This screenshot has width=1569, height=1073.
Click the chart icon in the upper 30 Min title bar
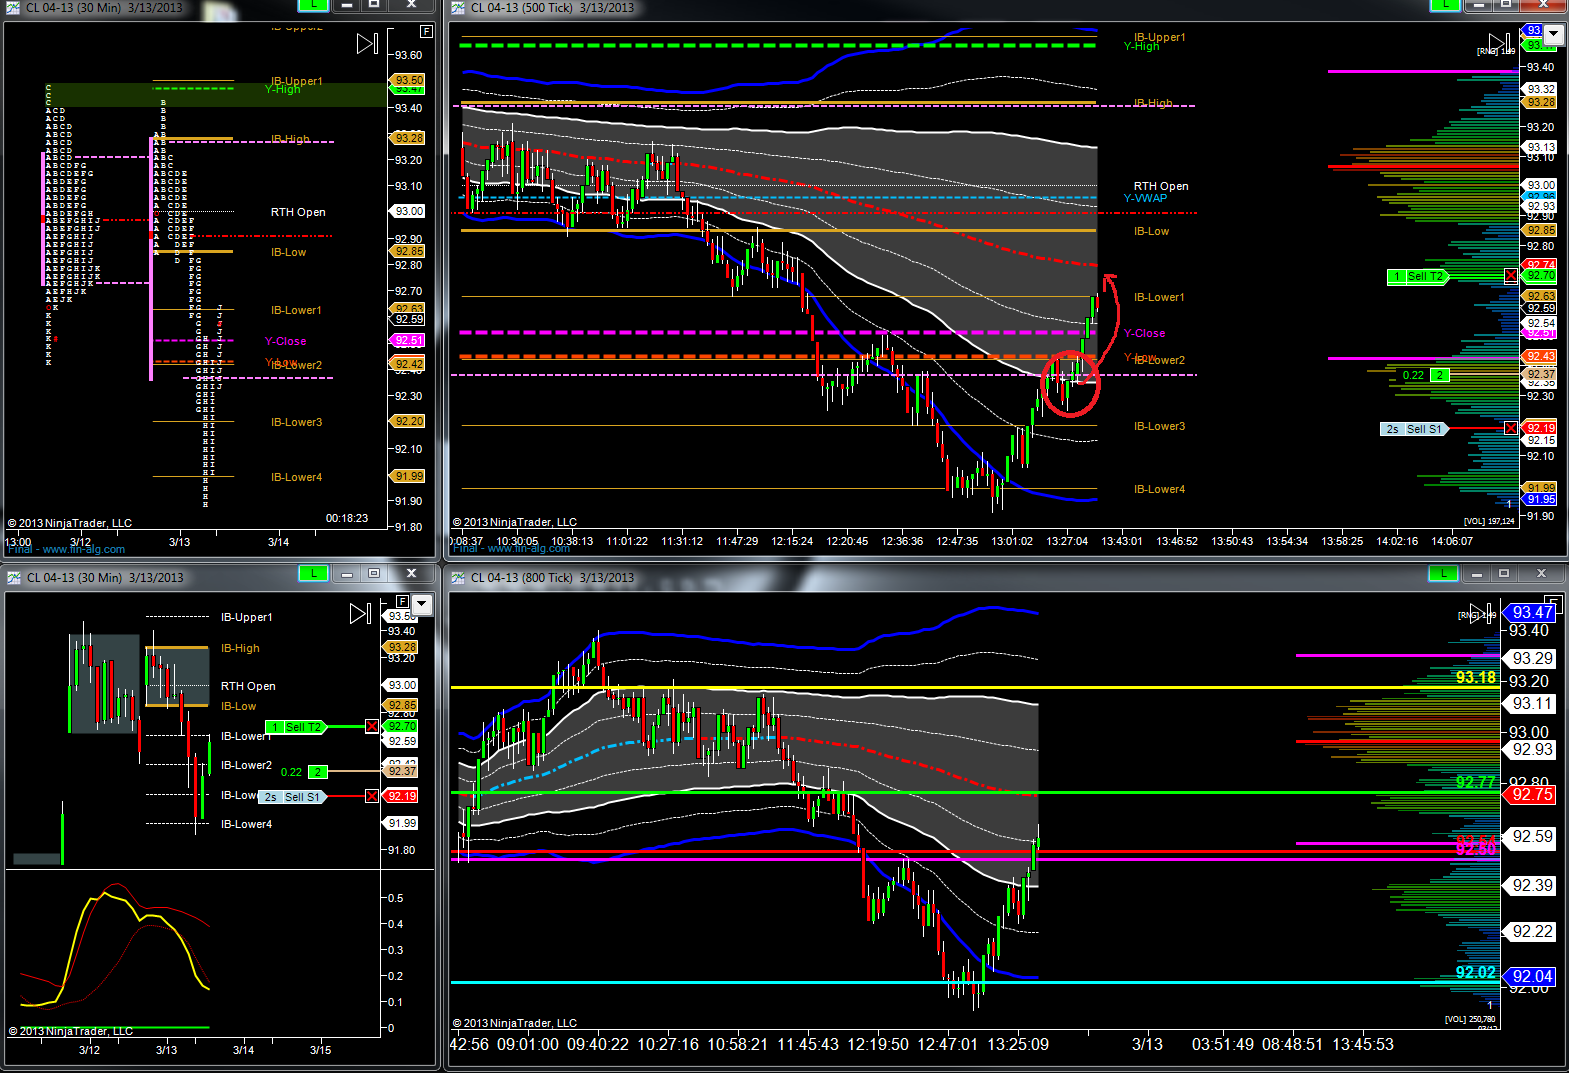click(13, 7)
